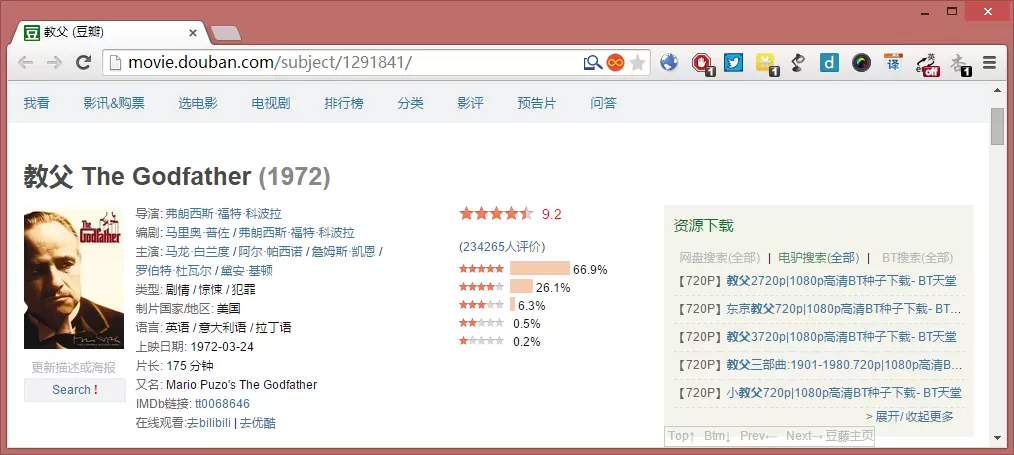
Task: Open the Chrome hamburger menu
Action: [990, 63]
